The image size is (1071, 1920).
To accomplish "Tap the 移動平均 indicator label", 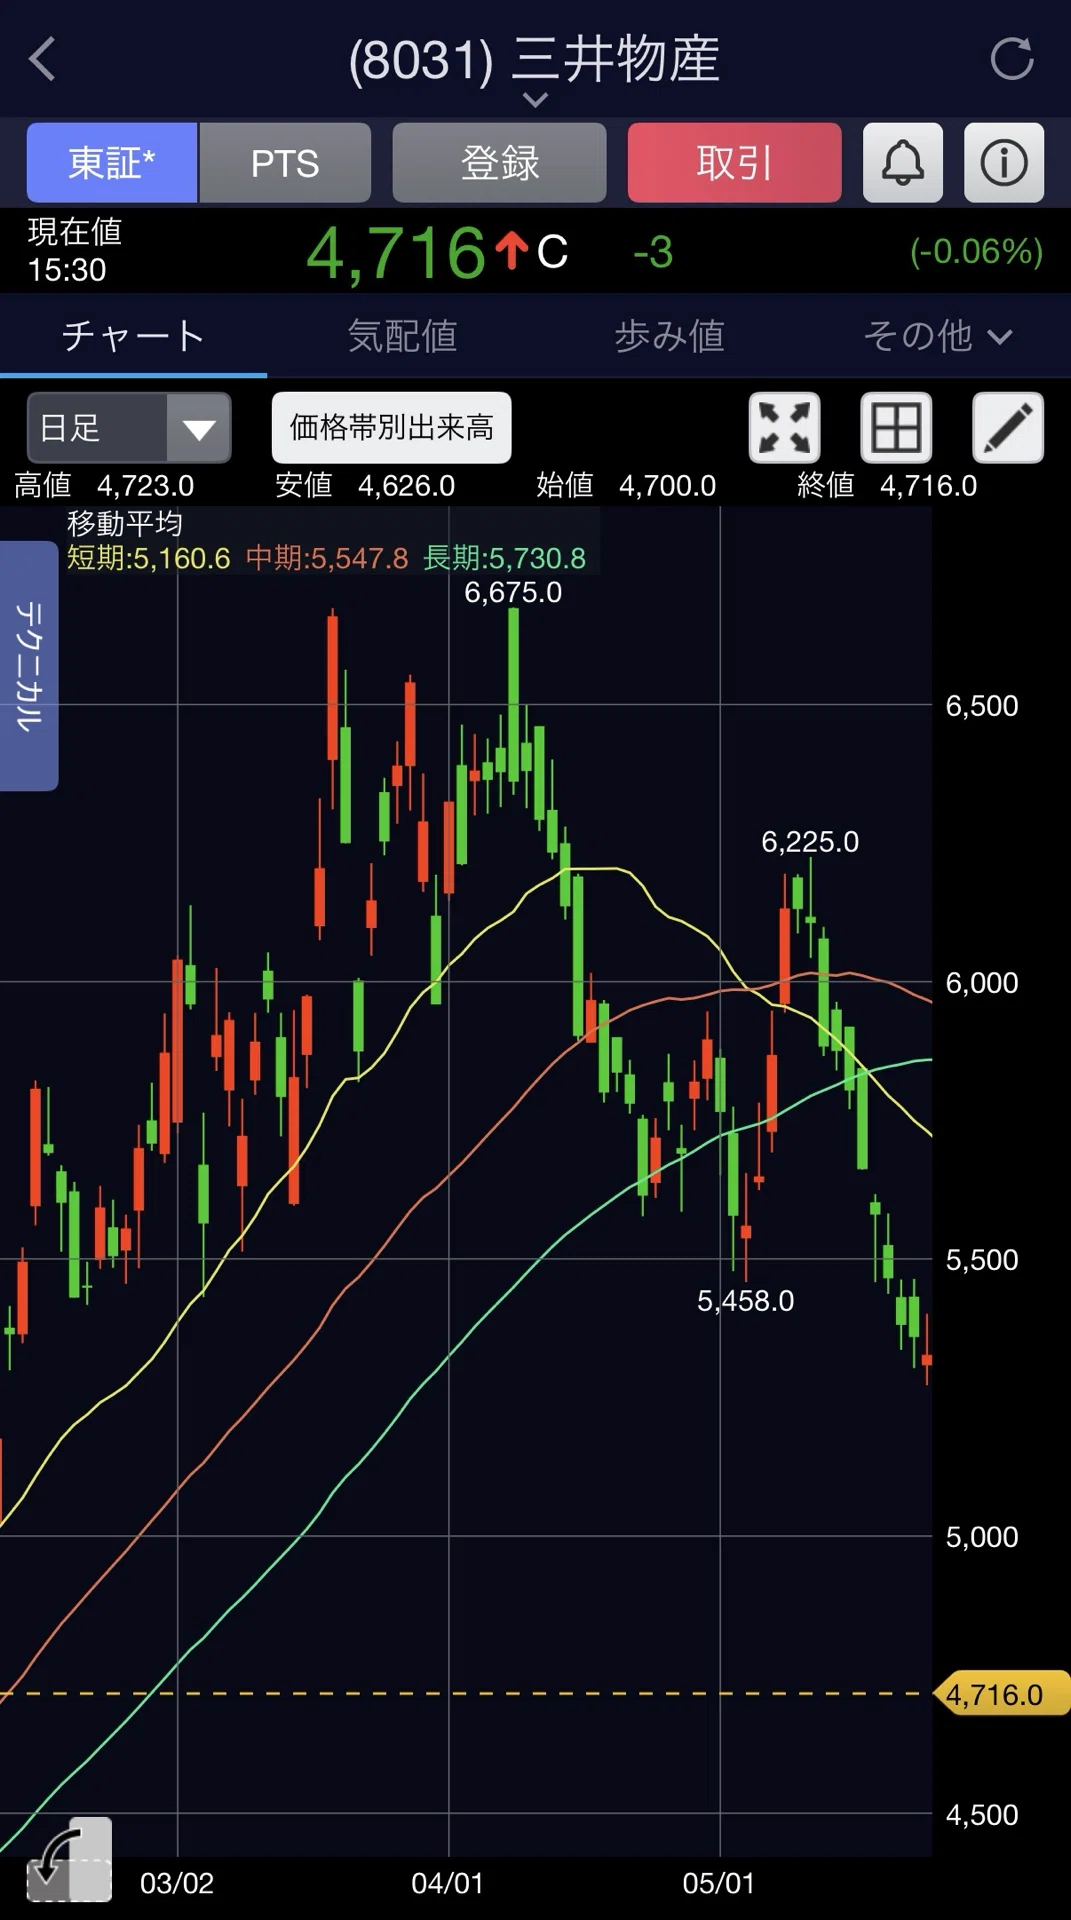I will tap(125, 523).
